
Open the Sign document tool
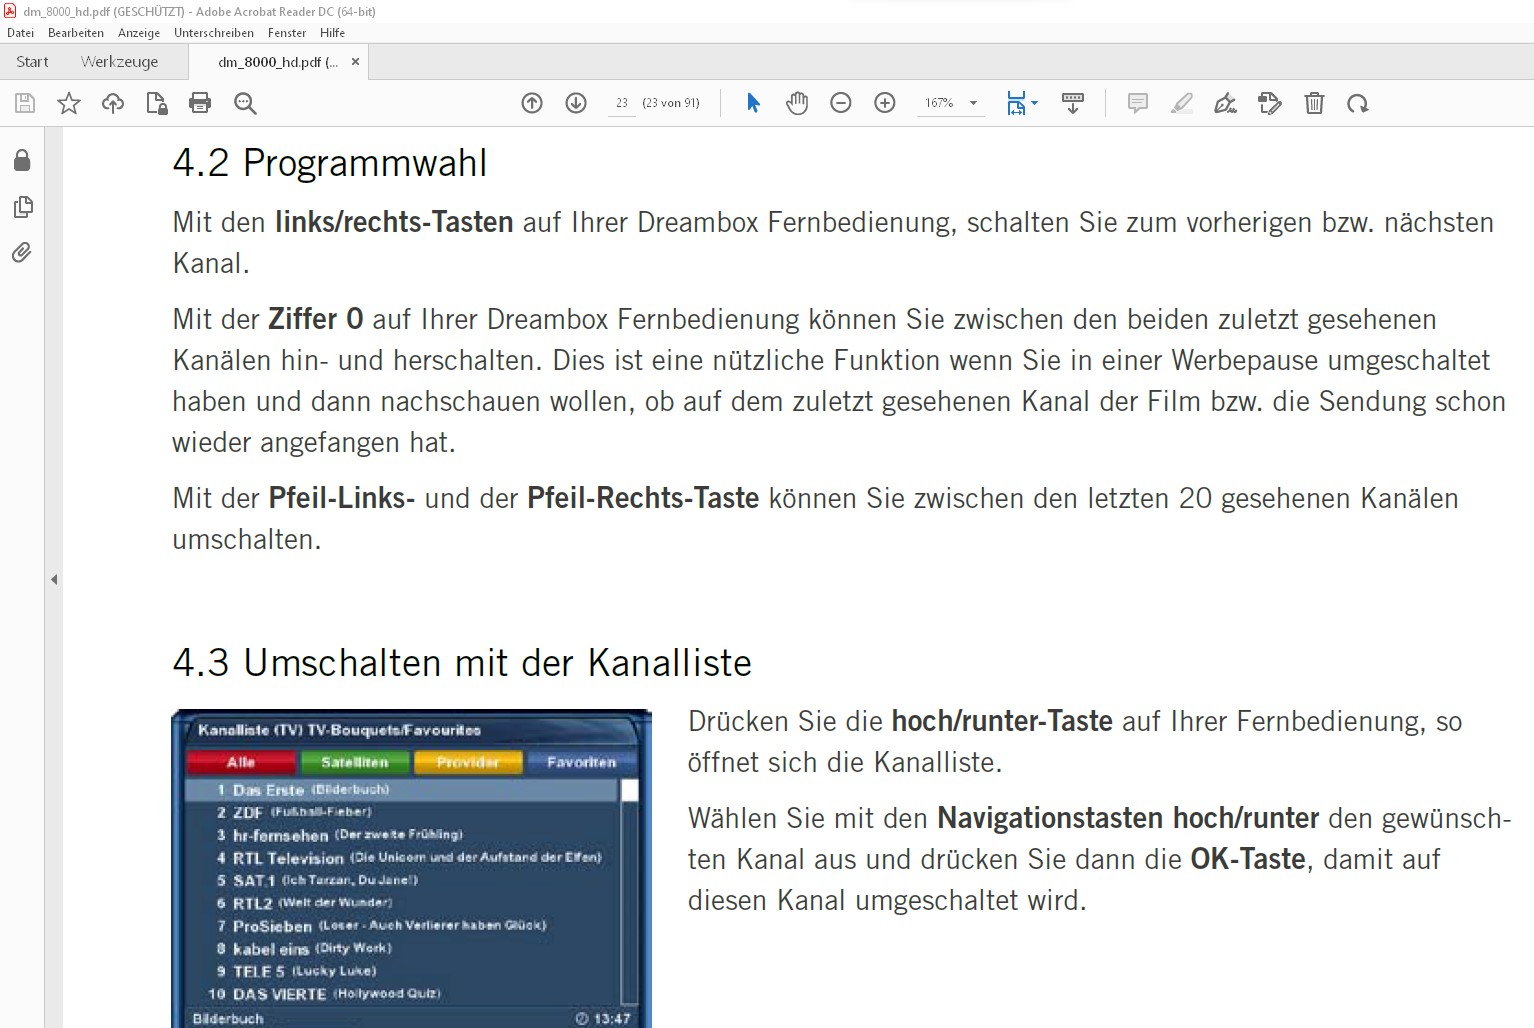point(1226,103)
